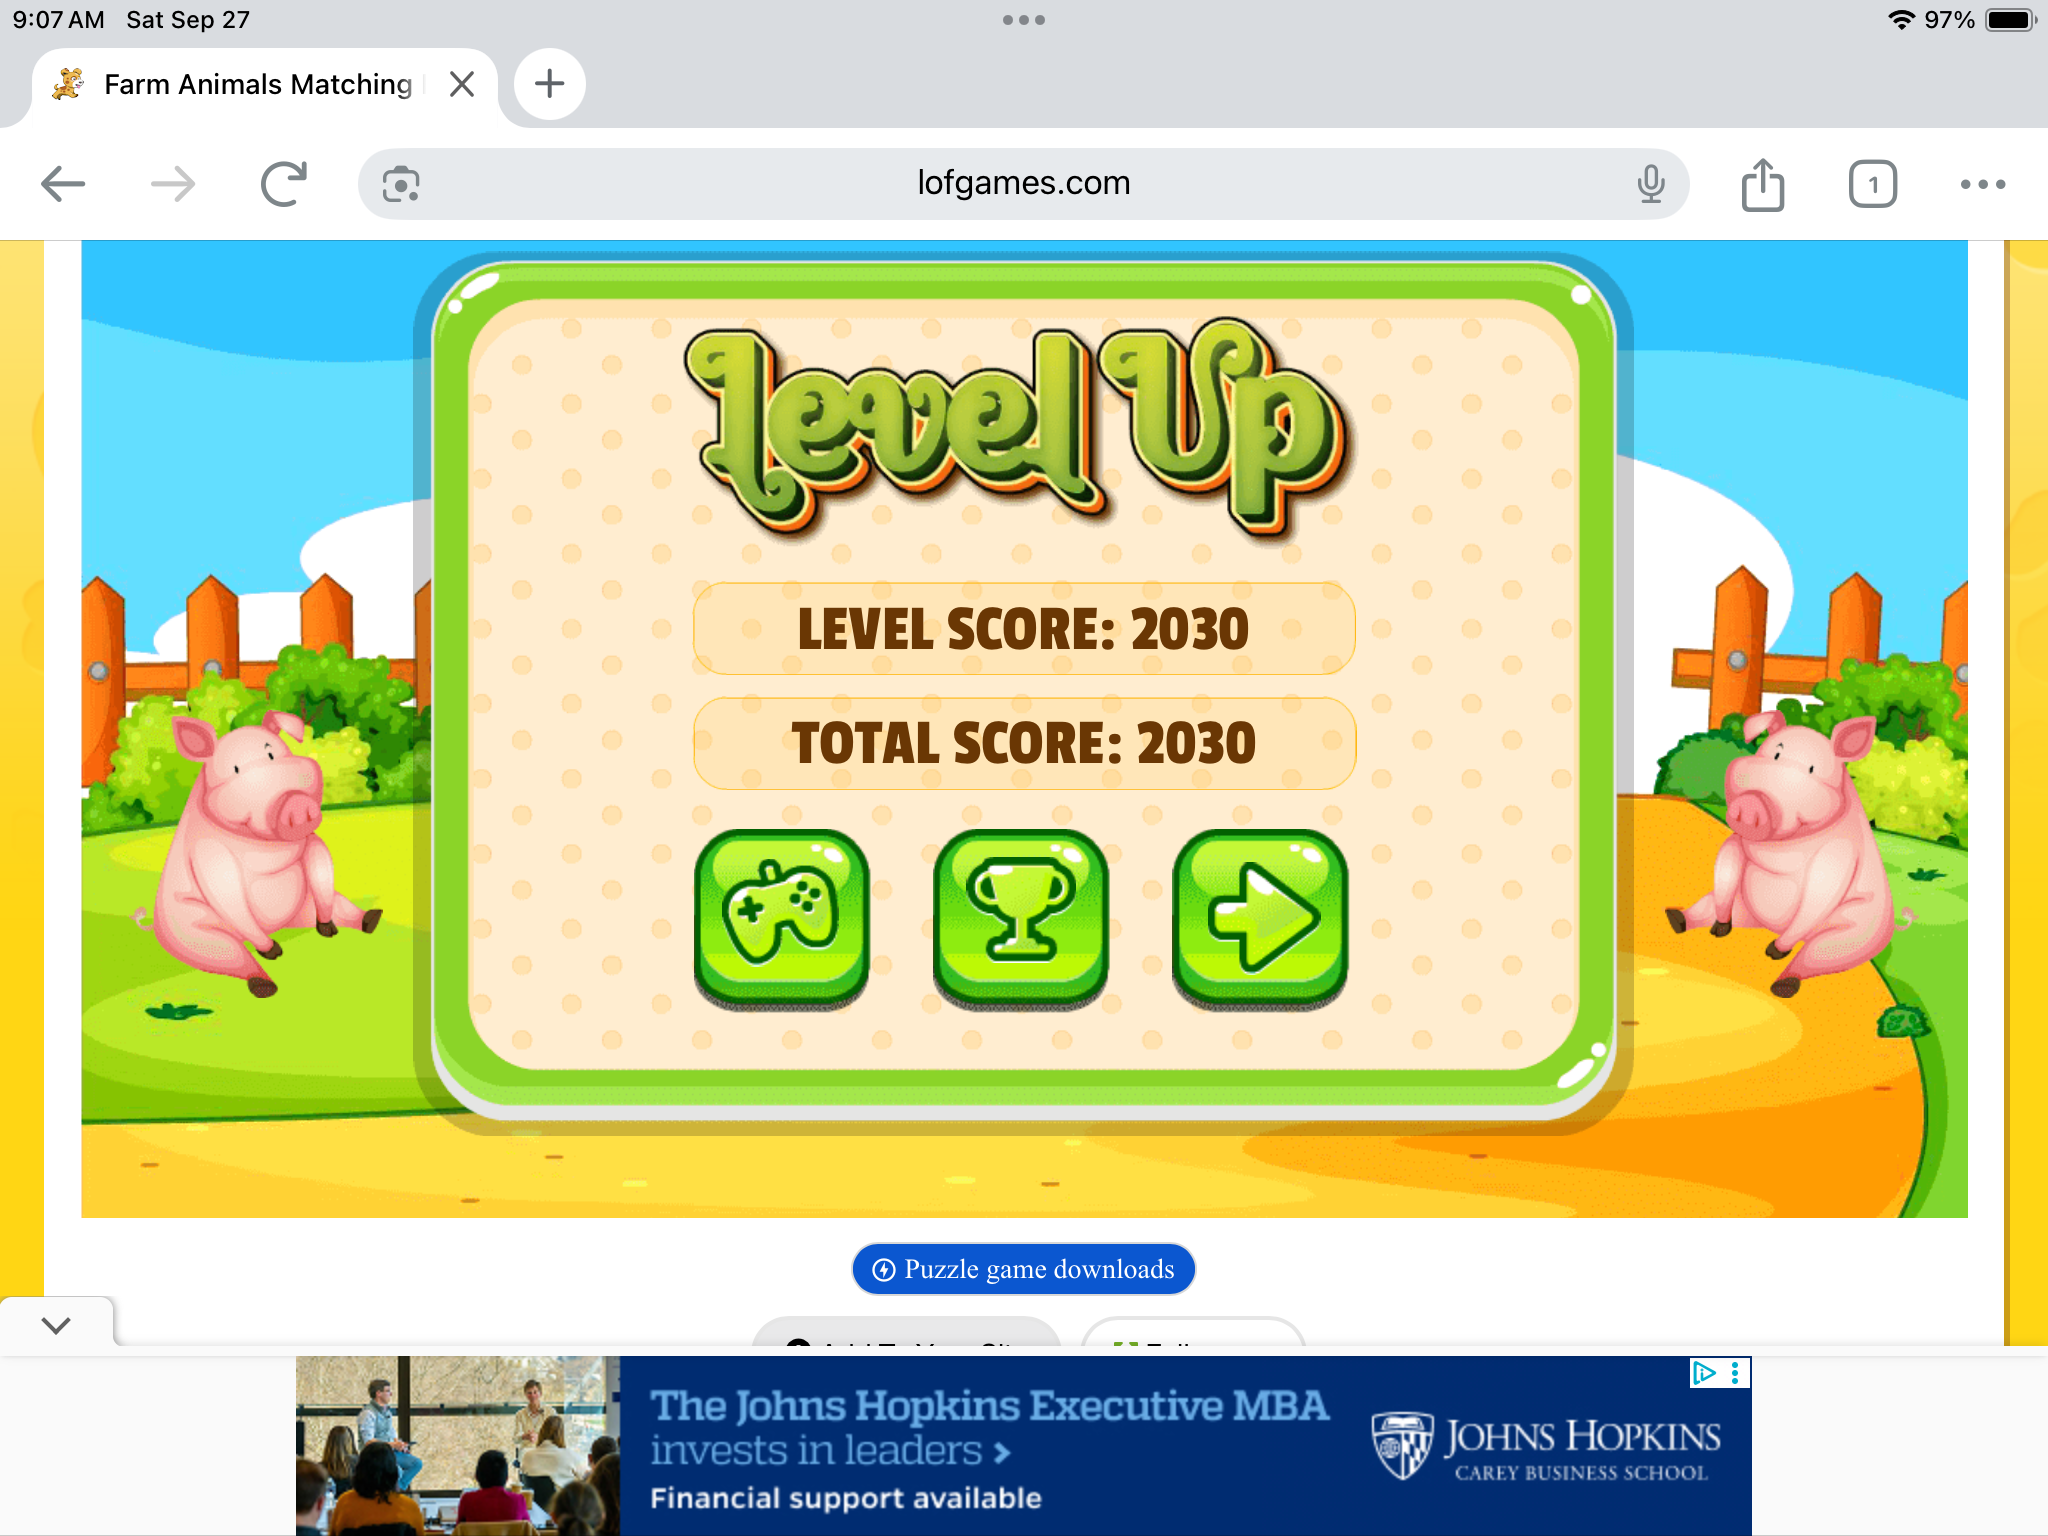
Task: Open a new tab with plus button
Action: (549, 84)
